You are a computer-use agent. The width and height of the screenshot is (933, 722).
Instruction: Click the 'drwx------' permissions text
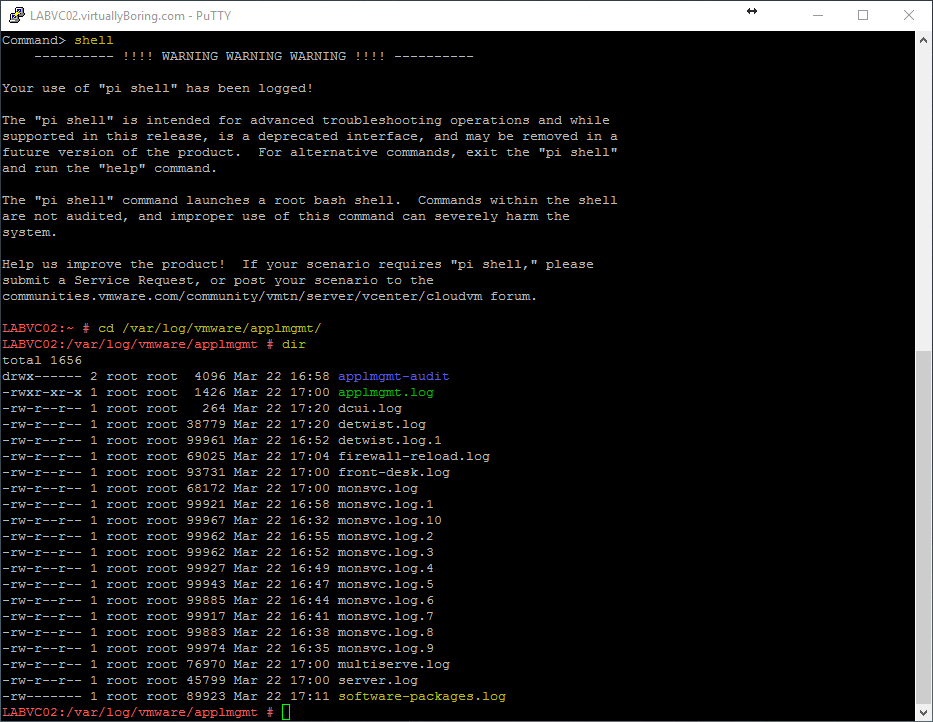tap(42, 376)
